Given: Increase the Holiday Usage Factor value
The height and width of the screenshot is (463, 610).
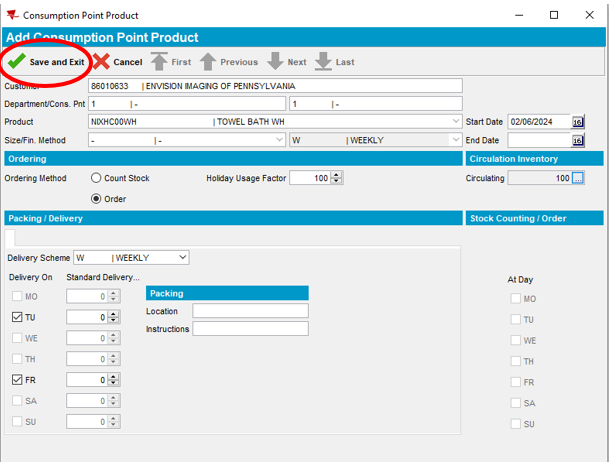Looking at the screenshot, I should point(337,175).
